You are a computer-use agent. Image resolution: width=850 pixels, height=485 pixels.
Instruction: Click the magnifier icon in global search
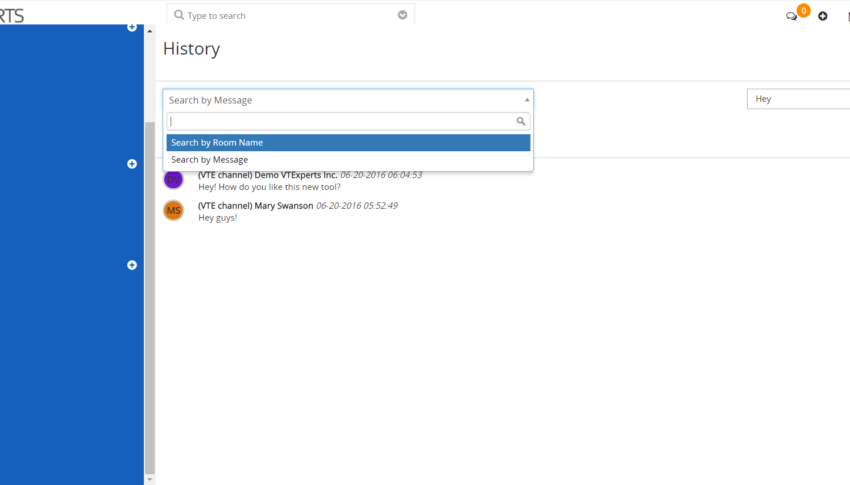pos(179,15)
